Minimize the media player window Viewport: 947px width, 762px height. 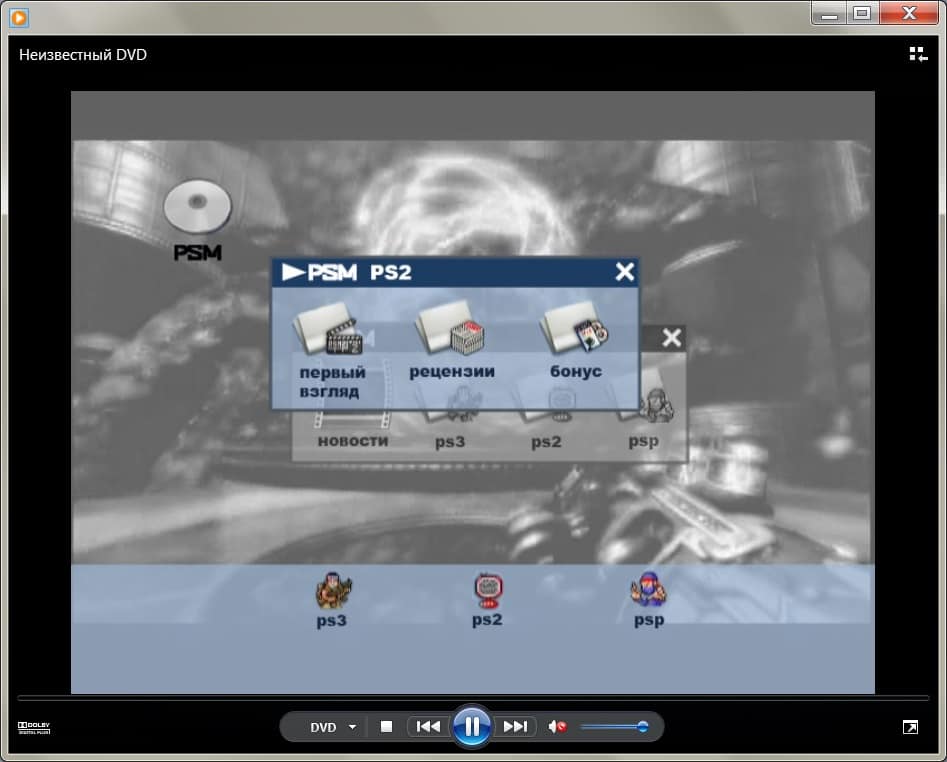(829, 13)
